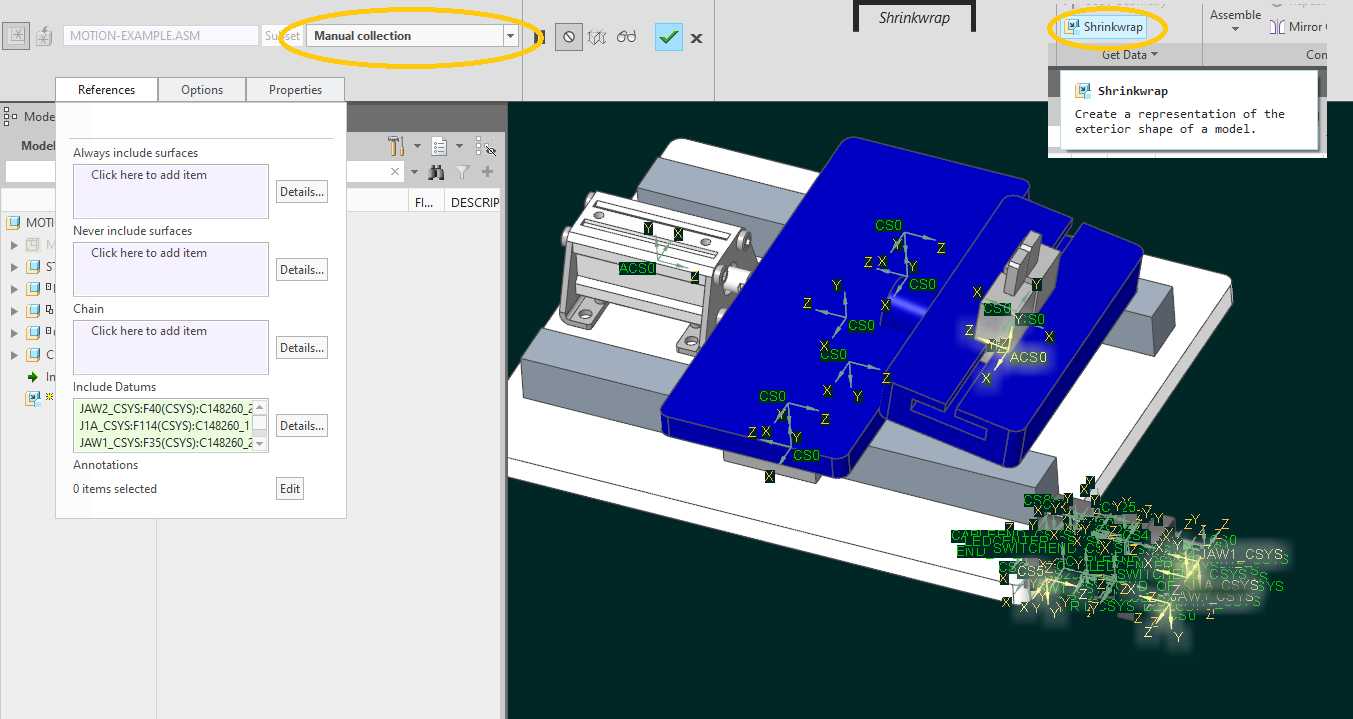Confirm the shrinkwrap with the green checkmark
This screenshot has height=719, width=1353.
click(x=668, y=36)
